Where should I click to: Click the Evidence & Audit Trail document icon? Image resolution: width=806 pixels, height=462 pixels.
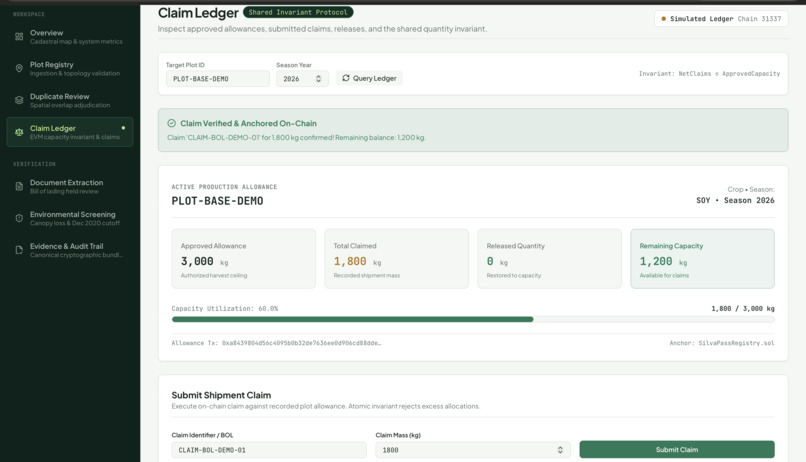pyautogui.click(x=19, y=250)
